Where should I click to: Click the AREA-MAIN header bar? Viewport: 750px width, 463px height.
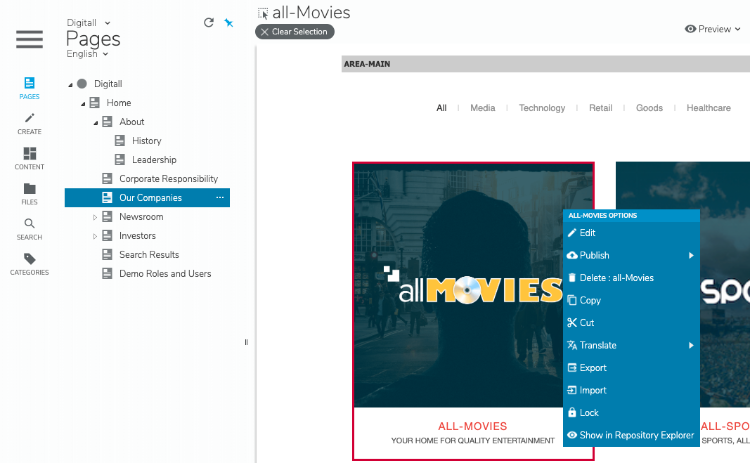point(545,64)
